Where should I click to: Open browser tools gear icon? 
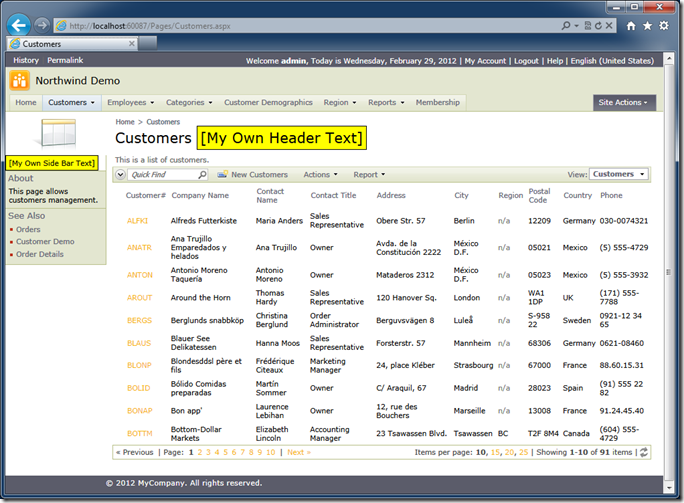tap(663, 26)
